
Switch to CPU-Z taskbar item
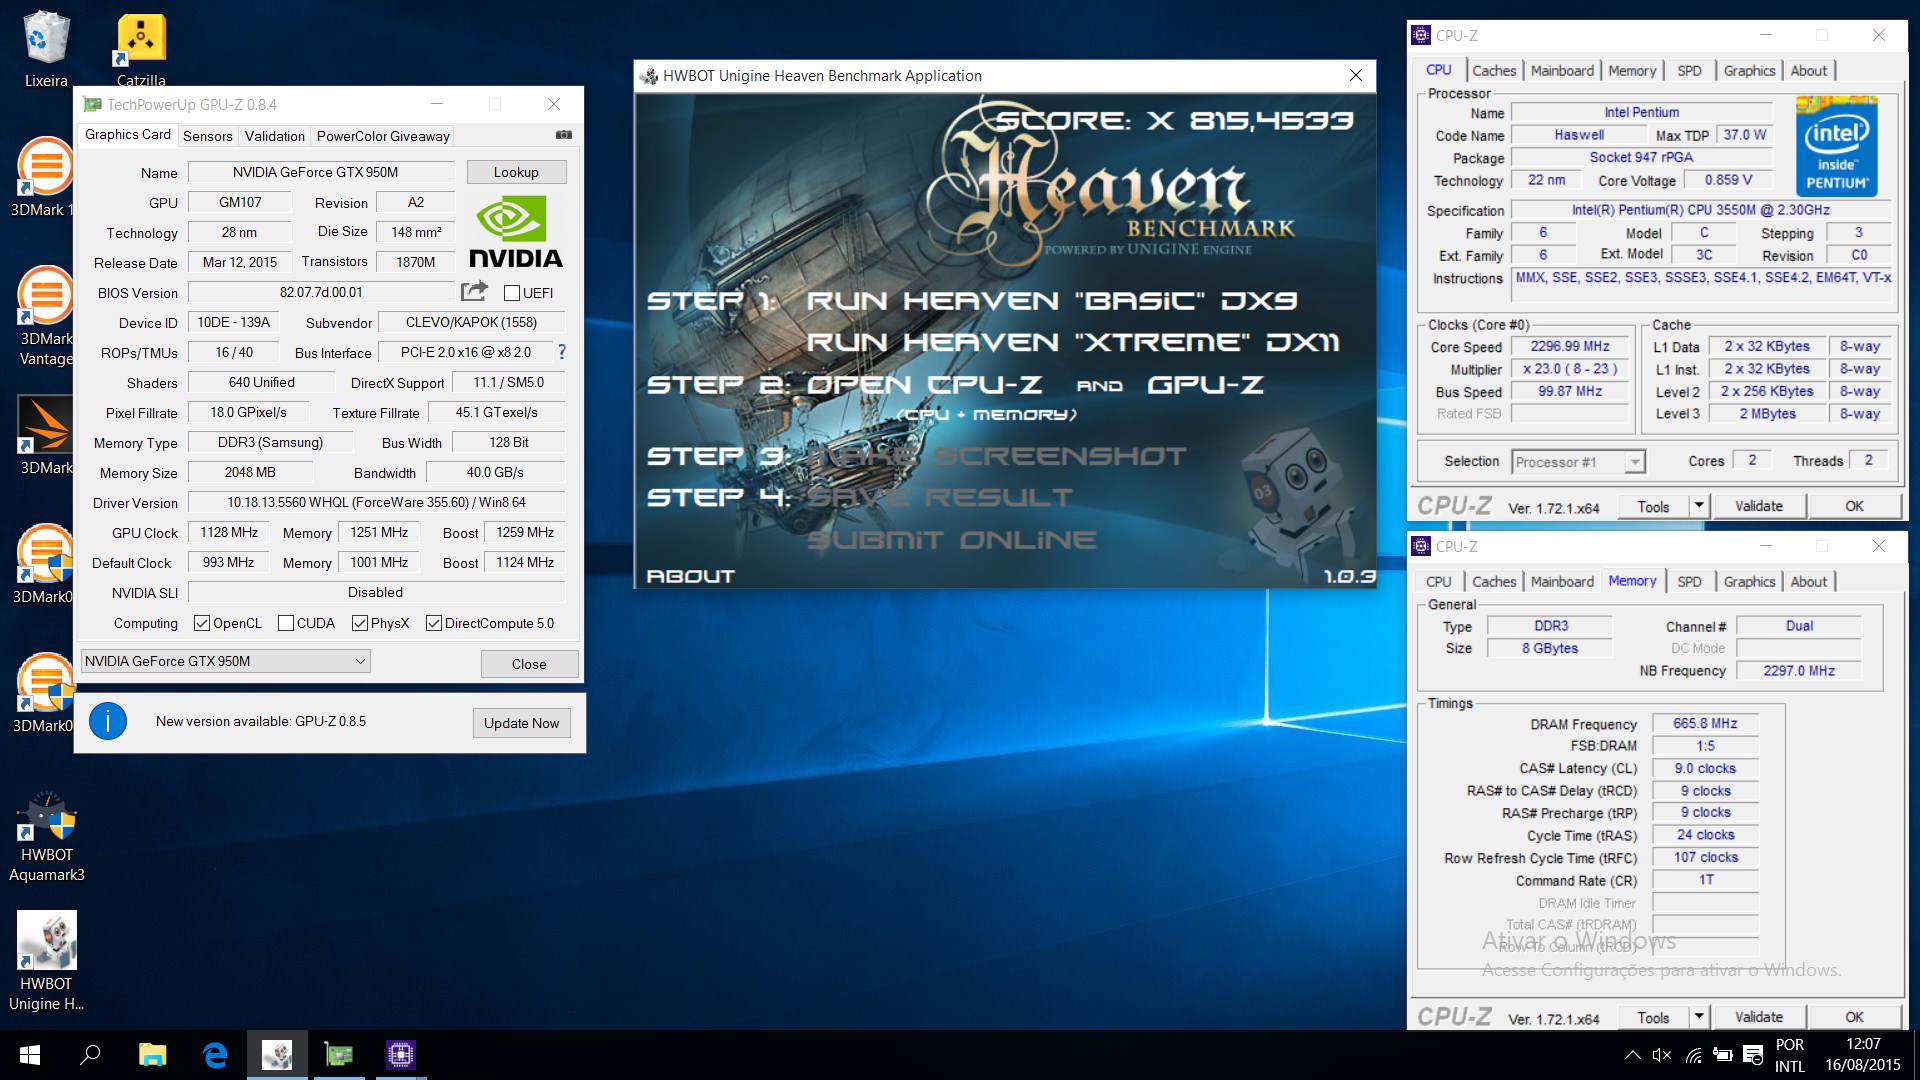(400, 1055)
